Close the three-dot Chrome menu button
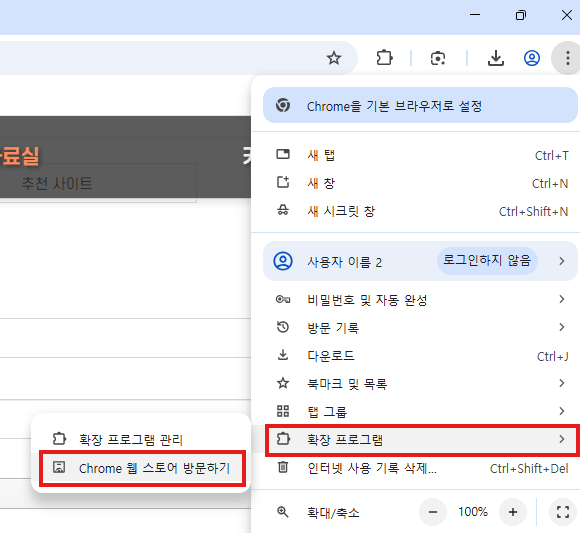This screenshot has height=533, width=580. click(x=567, y=58)
